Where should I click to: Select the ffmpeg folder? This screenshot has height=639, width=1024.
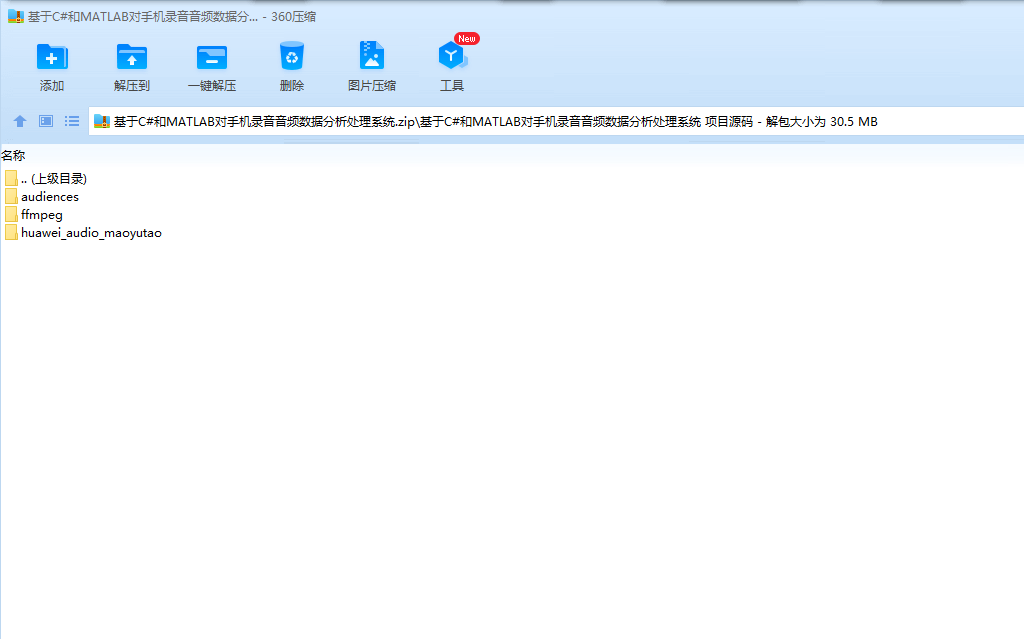pos(42,214)
